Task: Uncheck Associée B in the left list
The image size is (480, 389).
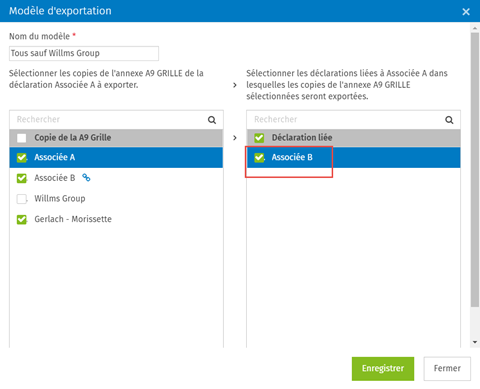Action: 22,178
